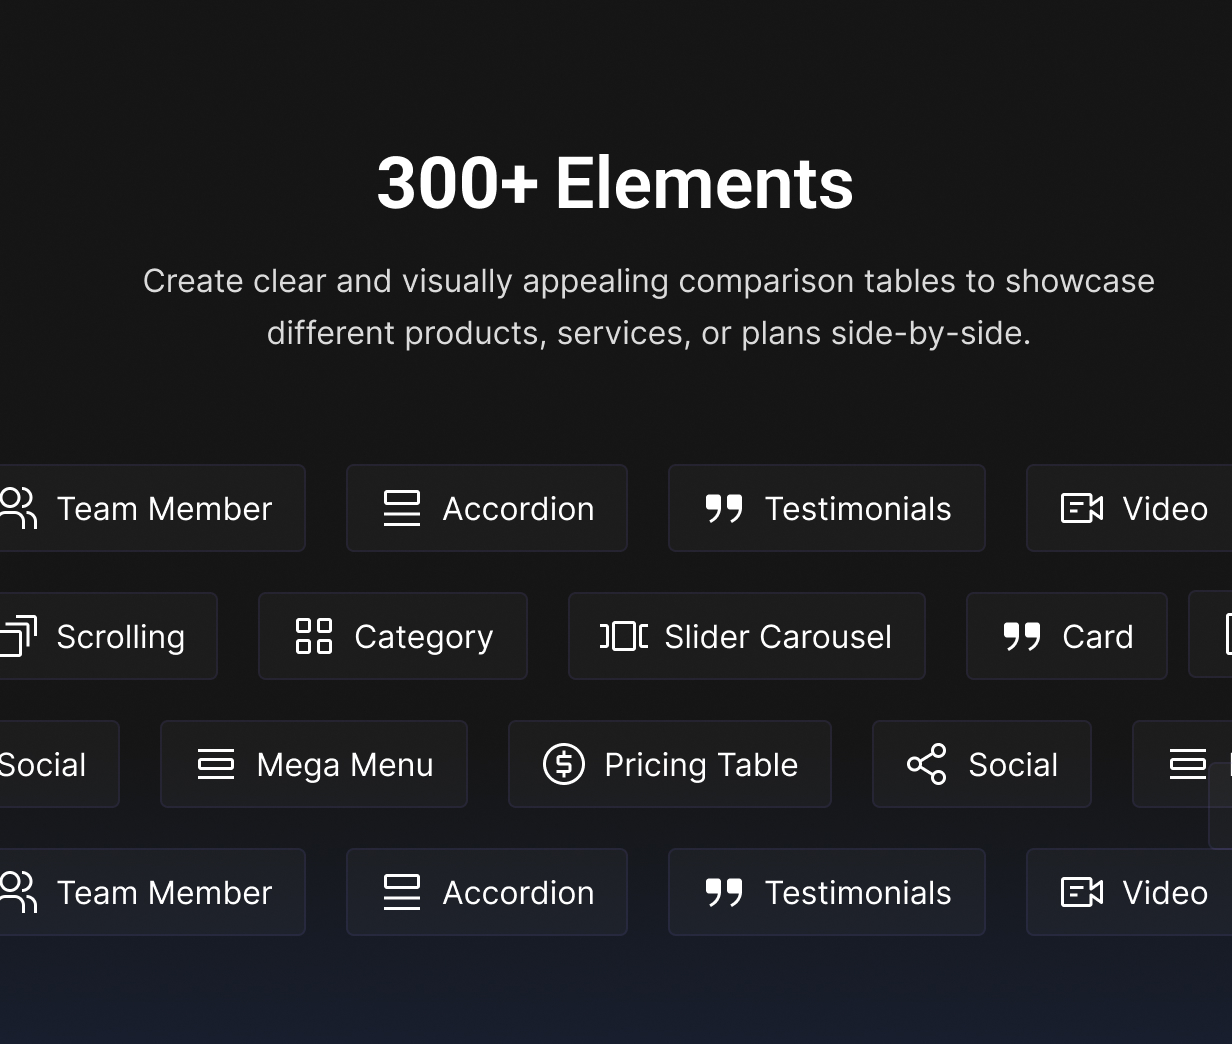Click the grid icon next to Category
This screenshot has width=1232, height=1044.
click(314, 636)
